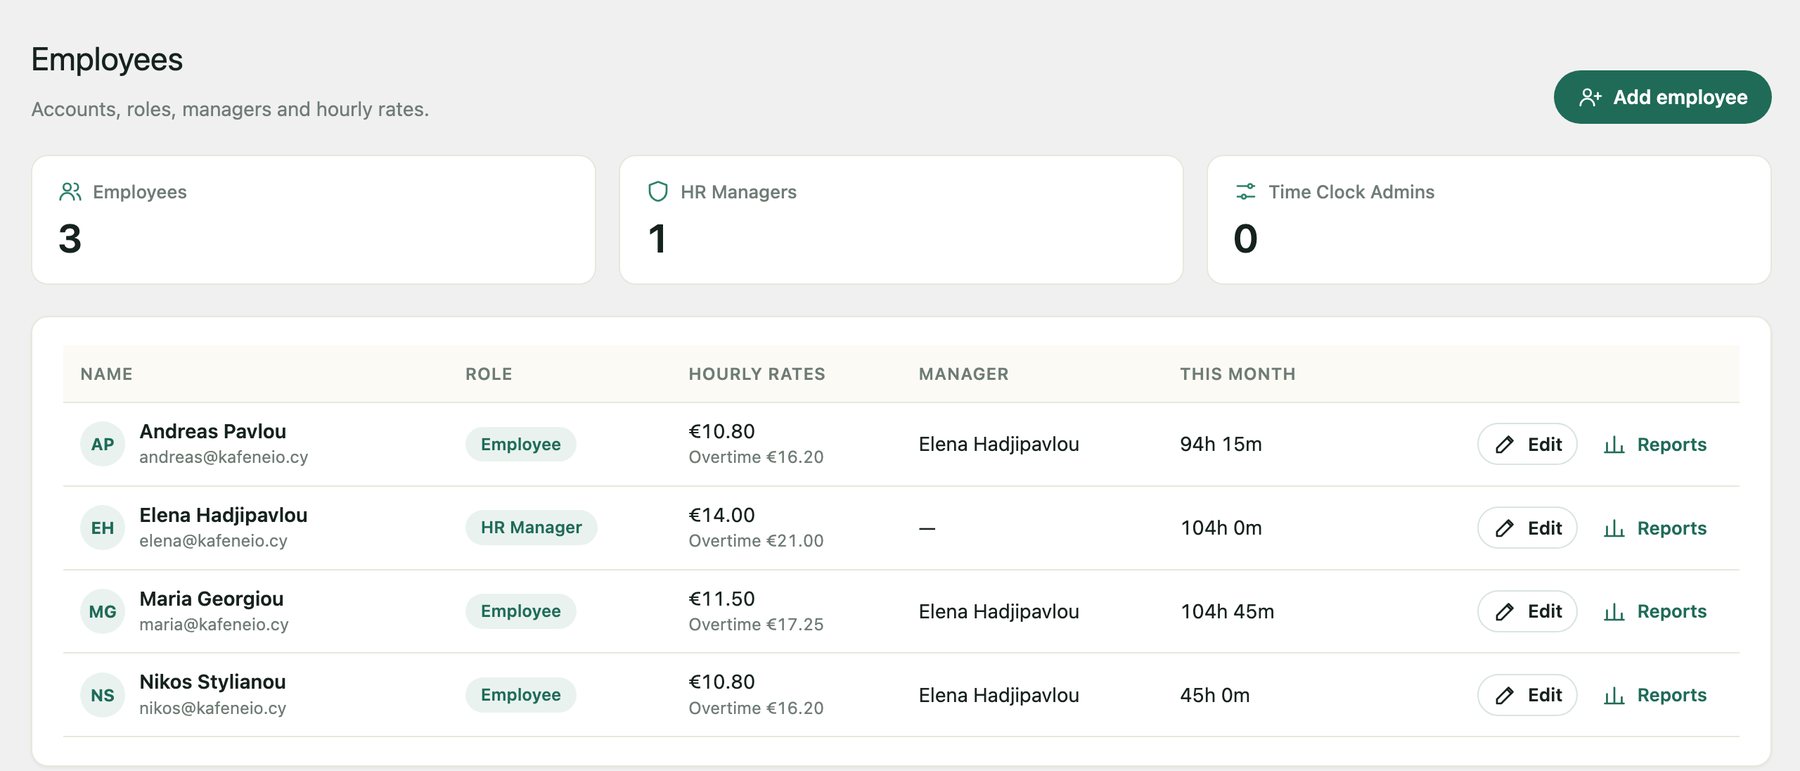Viewport: 1800px width, 771px height.
Task: Click the shield icon on HR Managers card
Action: 658,191
